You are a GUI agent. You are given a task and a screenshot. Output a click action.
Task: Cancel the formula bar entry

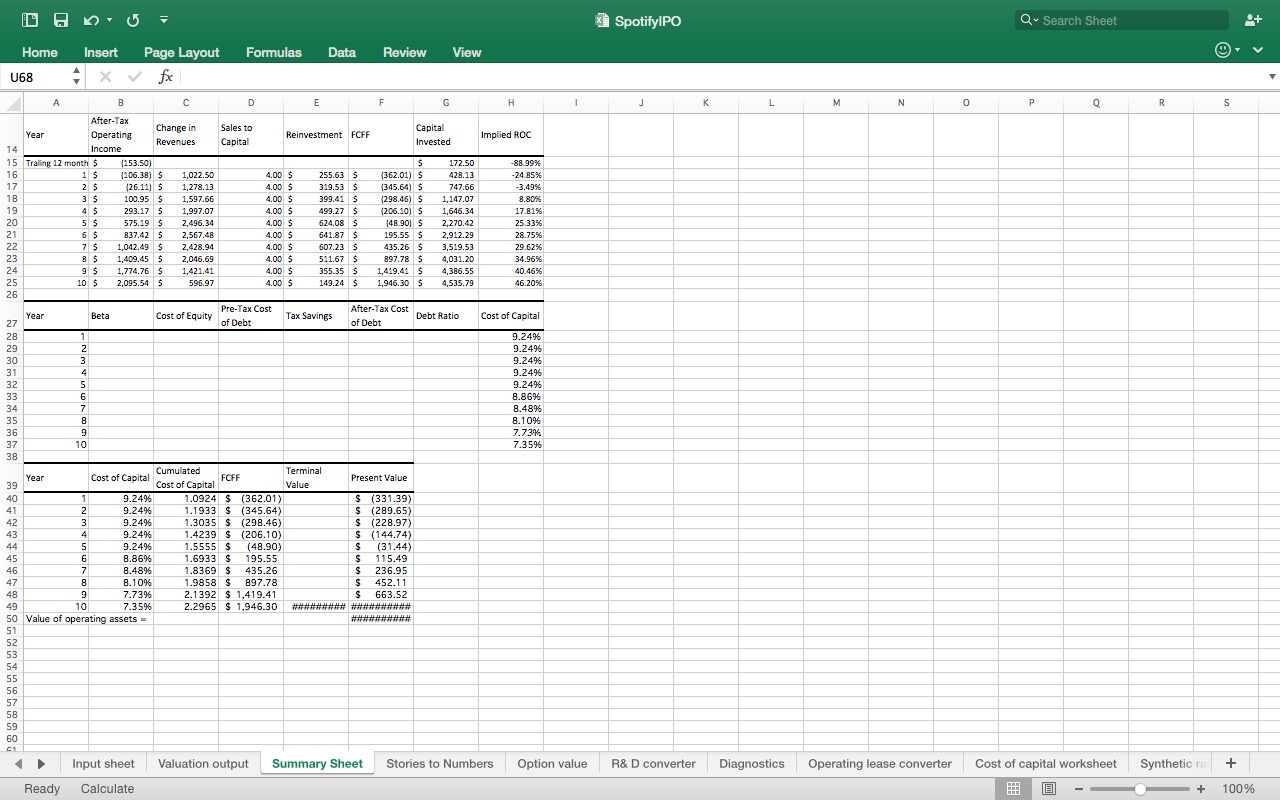(104, 76)
